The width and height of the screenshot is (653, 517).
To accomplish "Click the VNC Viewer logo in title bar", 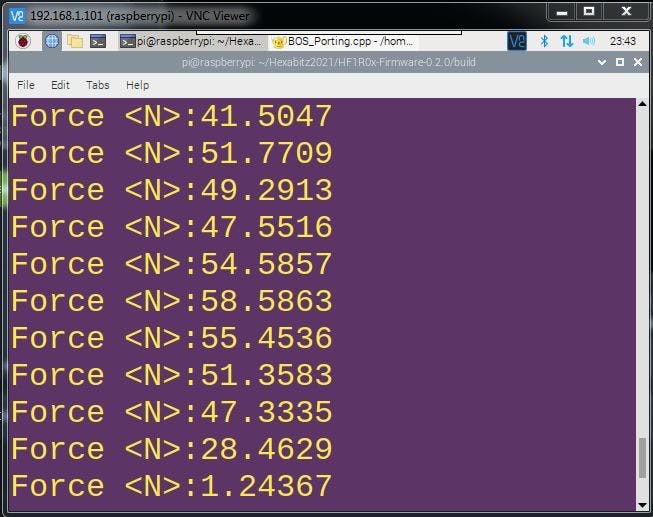I will (17, 16).
